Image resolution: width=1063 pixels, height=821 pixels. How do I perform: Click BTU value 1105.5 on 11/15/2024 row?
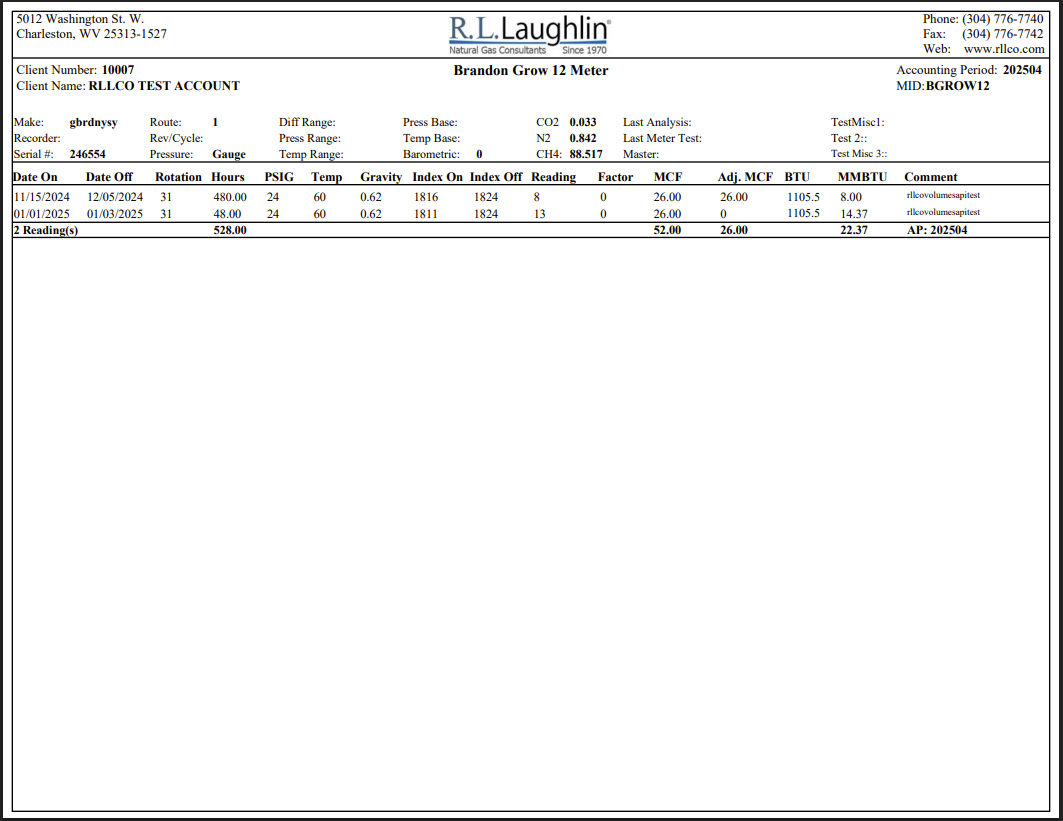pyautogui.click(x=803, y=197)
